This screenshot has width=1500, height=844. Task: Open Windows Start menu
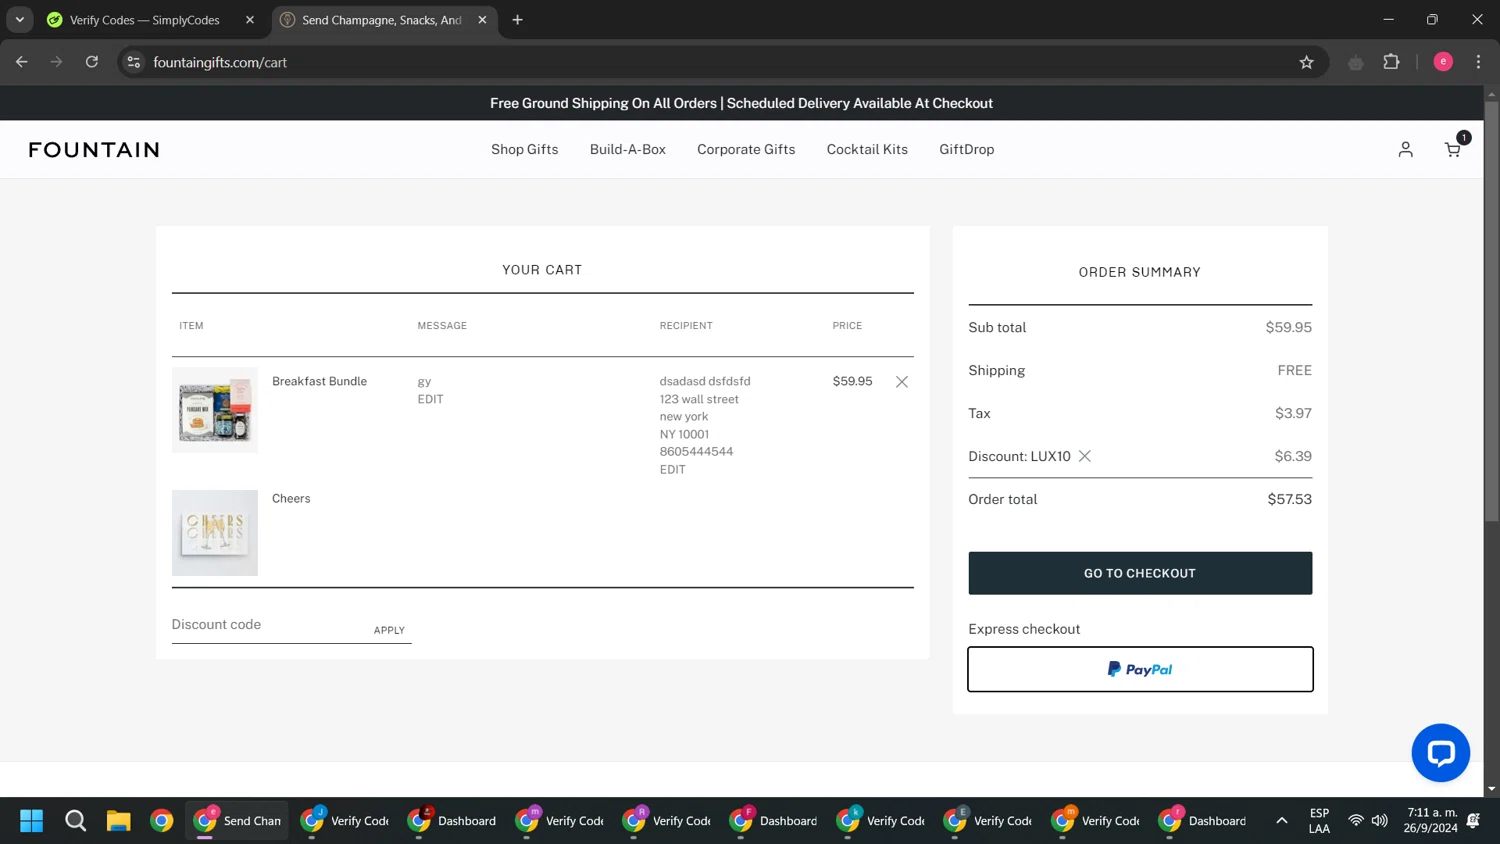tap(32, 821)
